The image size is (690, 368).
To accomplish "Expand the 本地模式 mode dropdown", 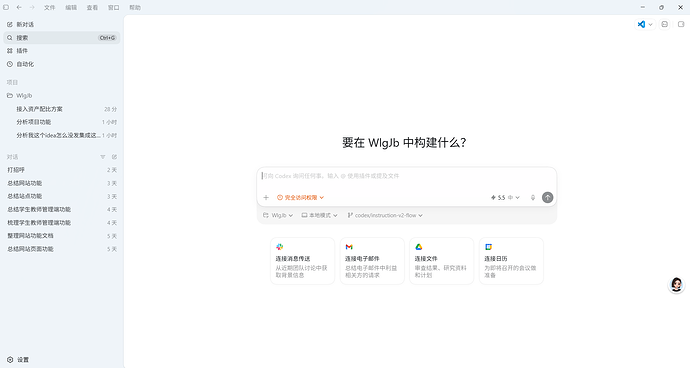I will click(319, 216).
